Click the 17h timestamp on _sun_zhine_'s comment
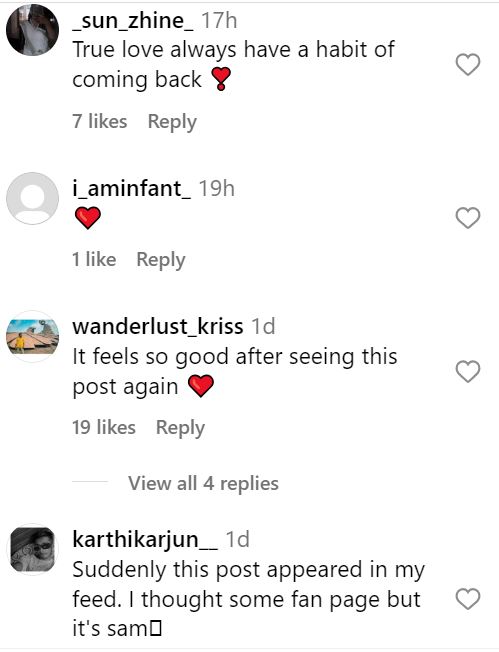The height and width of the screenshot is (652, 499). pos(220,21)
